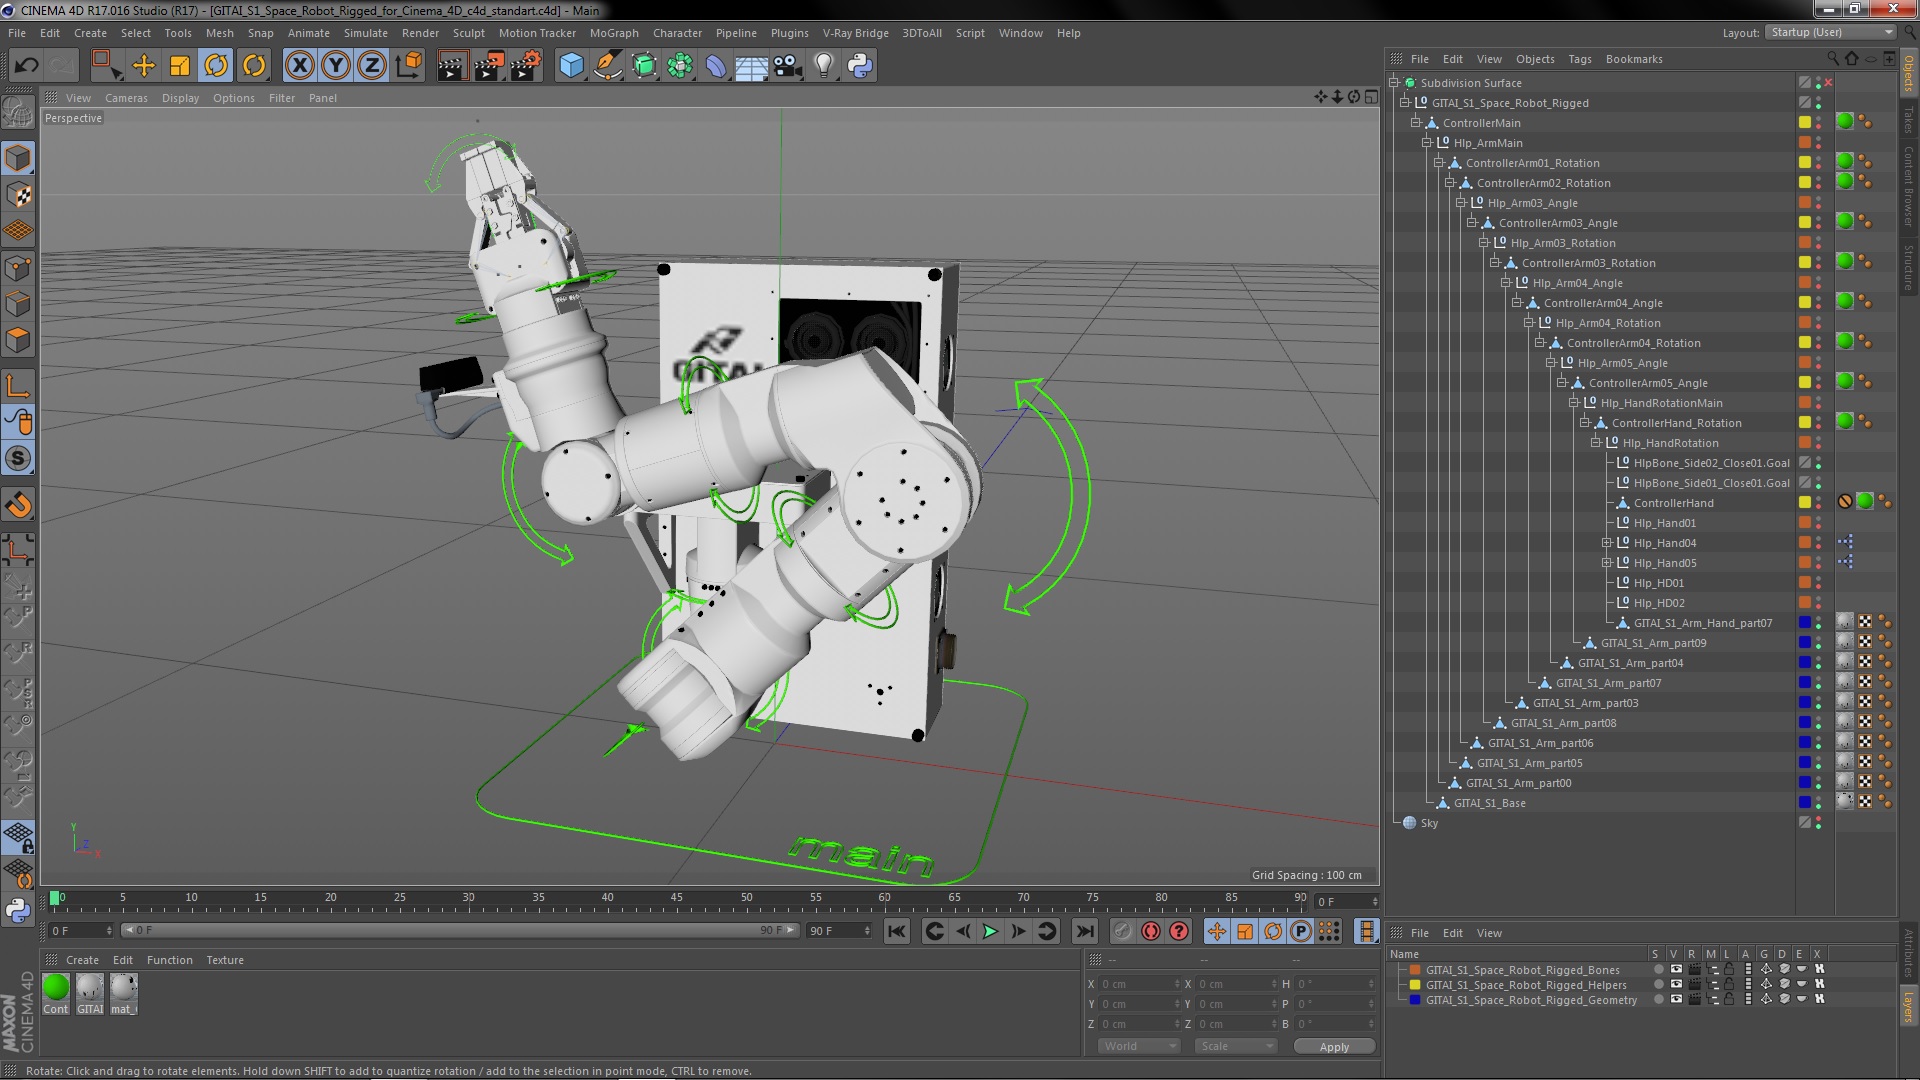Open Object Manager Tags menu

click(x=1580, y=59)
